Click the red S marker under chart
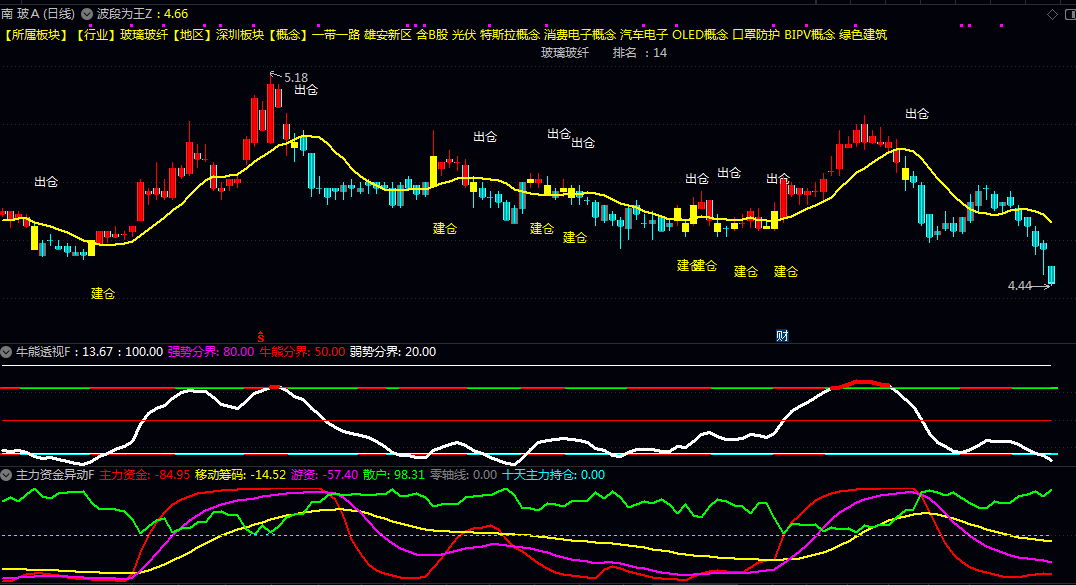The height and width of the screenshot is (585, 1076). coord(261,336)
